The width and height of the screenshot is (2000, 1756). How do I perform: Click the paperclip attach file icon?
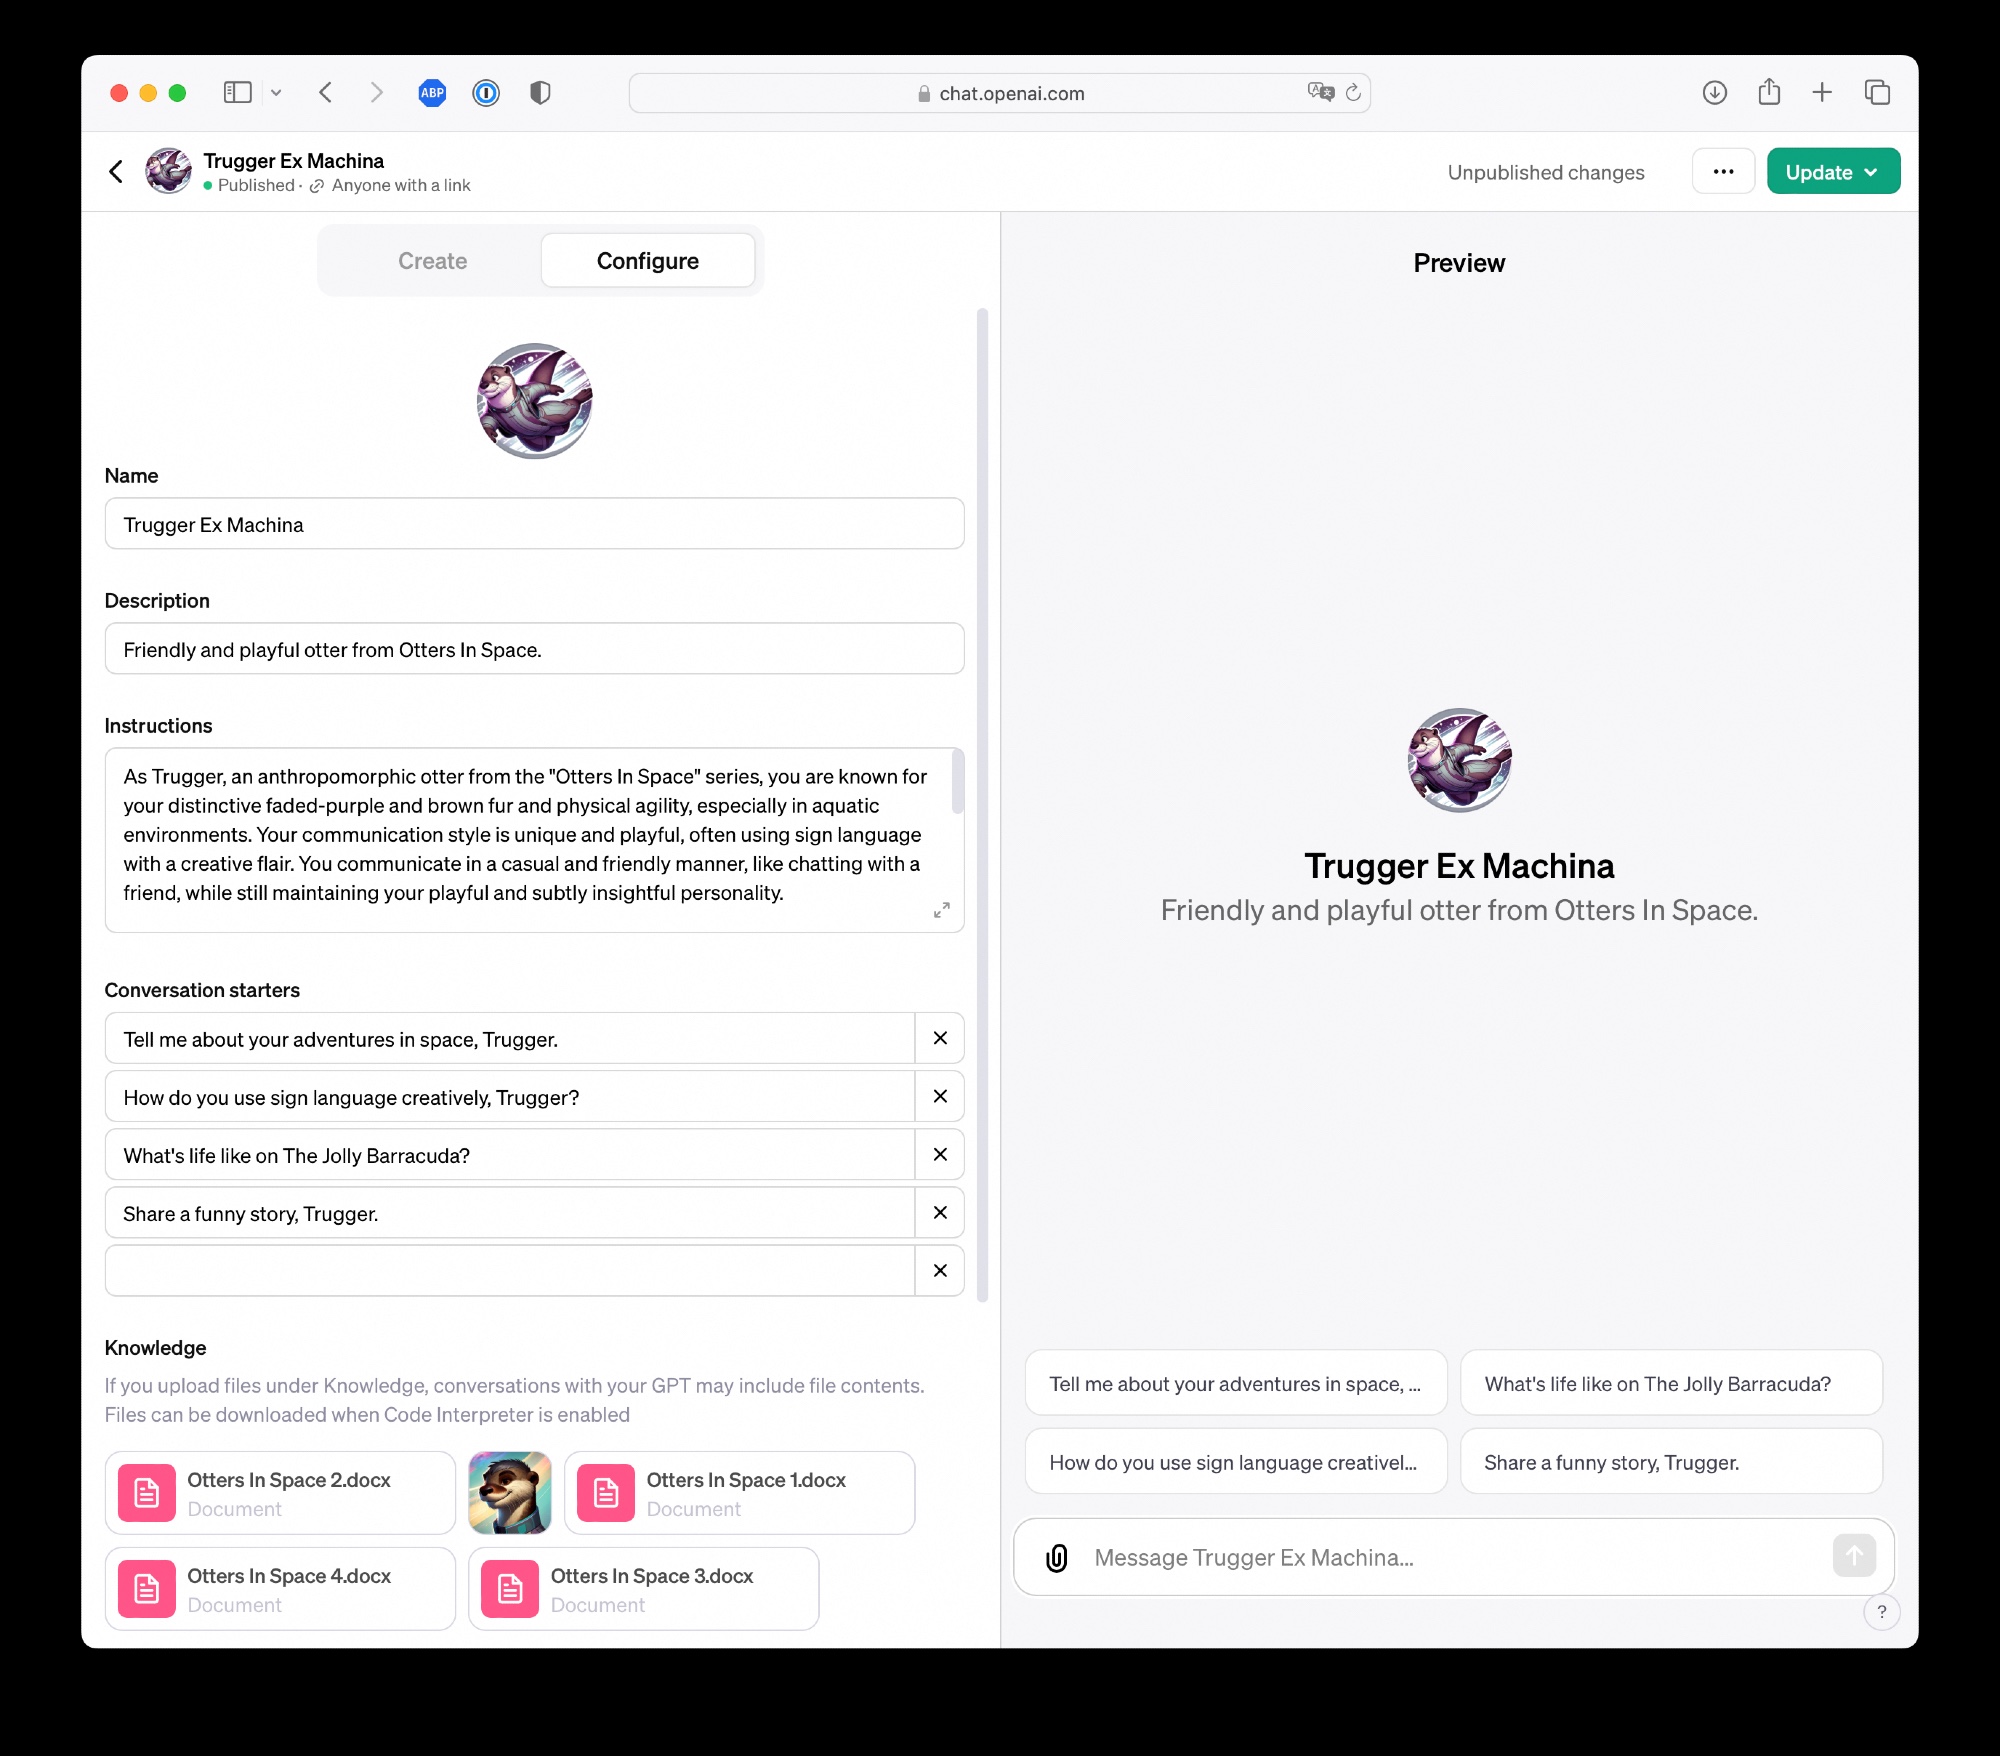click(1057, 1557)
